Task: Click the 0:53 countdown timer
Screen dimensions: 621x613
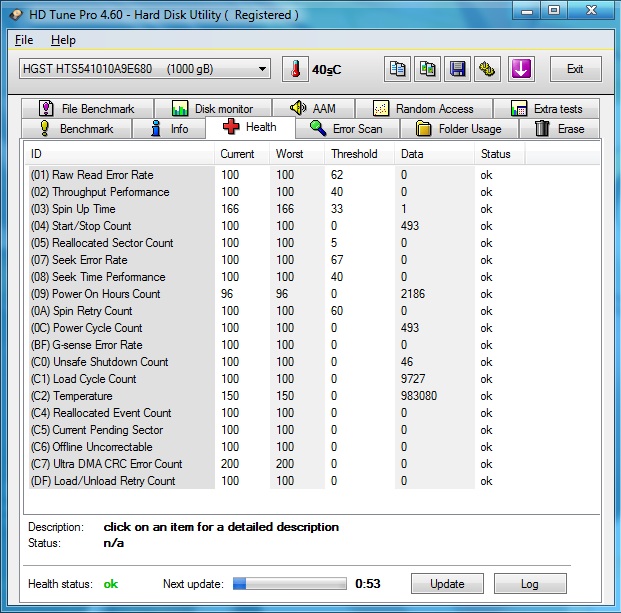Action: pyautogui.click(x=368, y=584)
